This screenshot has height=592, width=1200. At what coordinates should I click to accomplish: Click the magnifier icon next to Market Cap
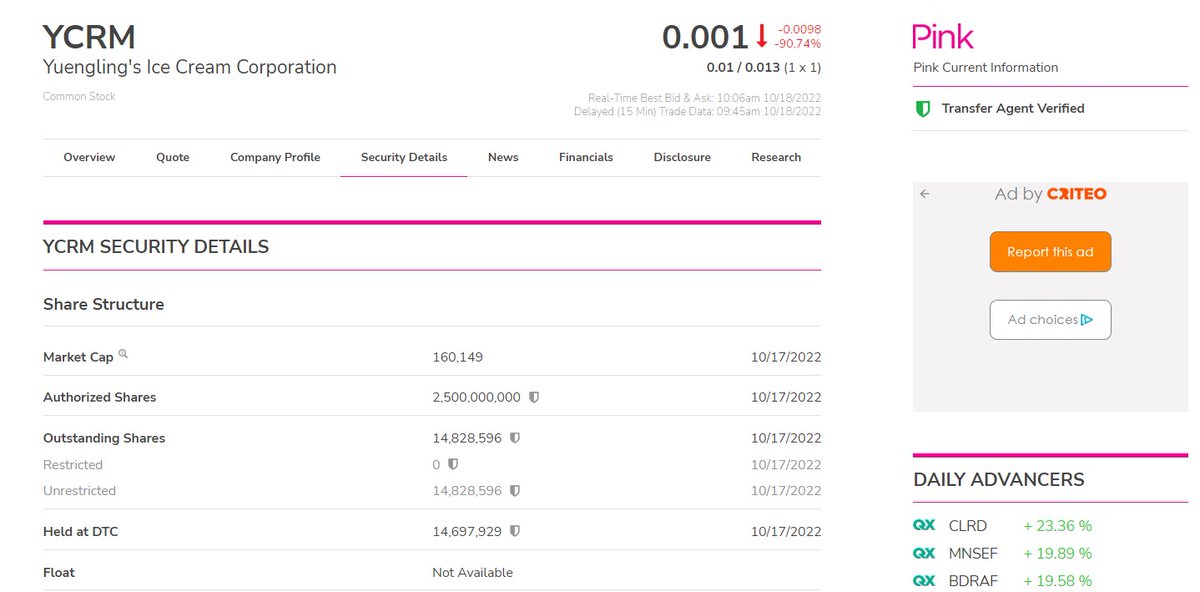point(123,353)
